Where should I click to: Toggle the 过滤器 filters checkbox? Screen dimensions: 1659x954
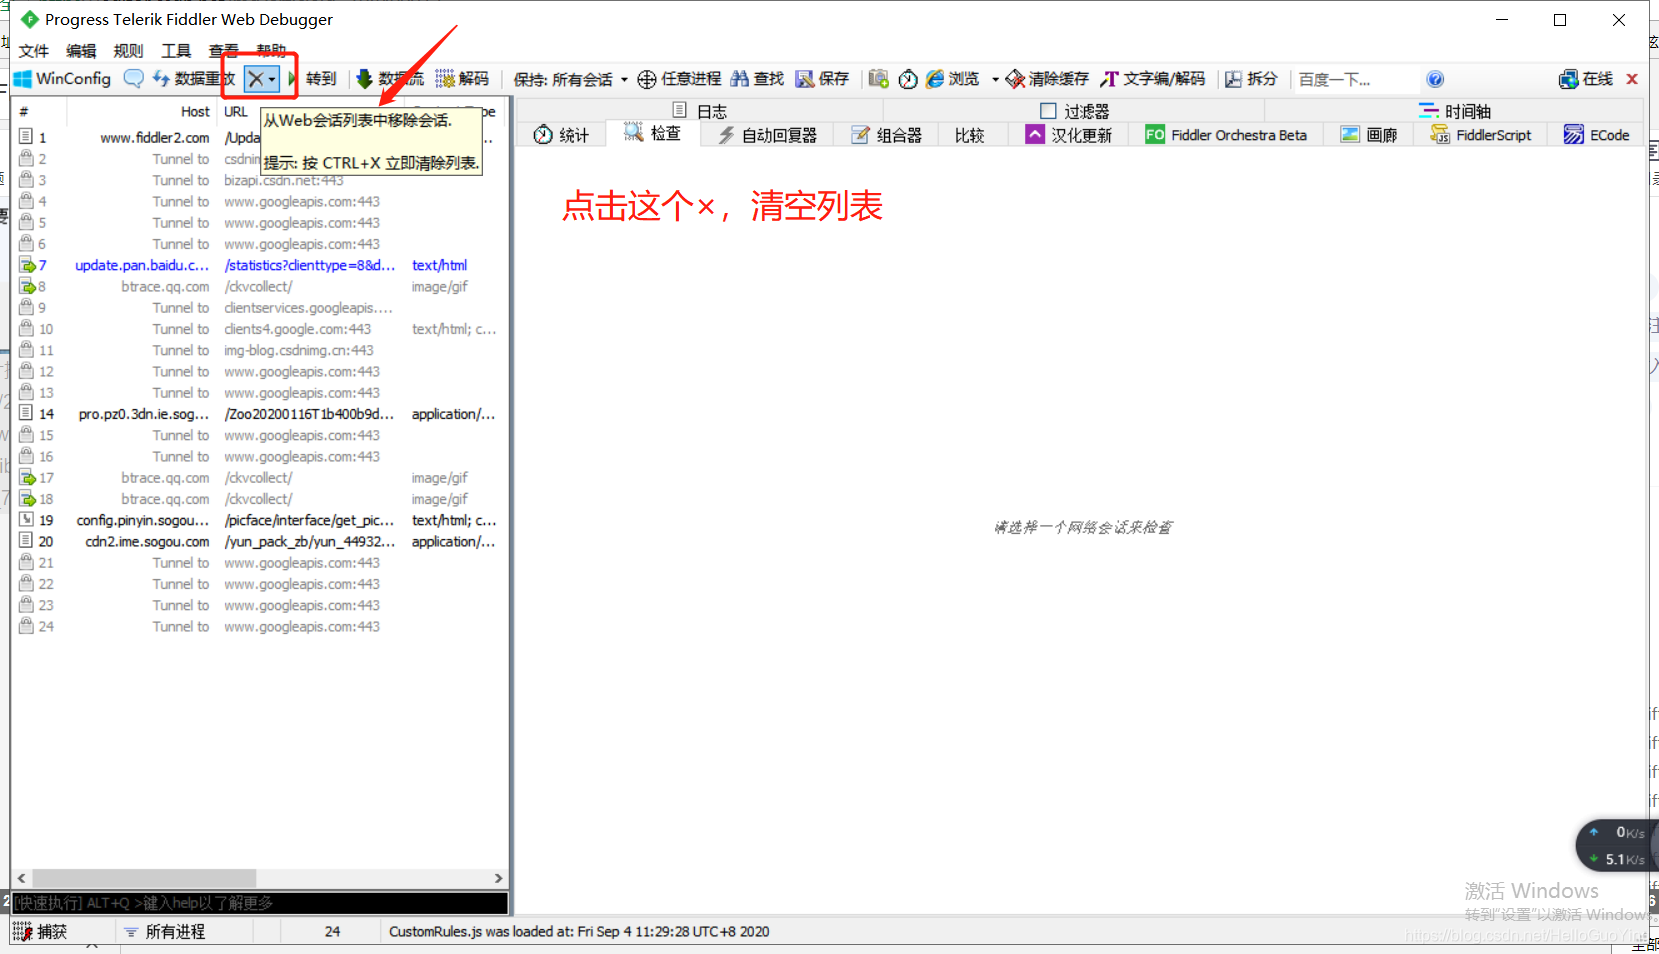(1048, 111)
